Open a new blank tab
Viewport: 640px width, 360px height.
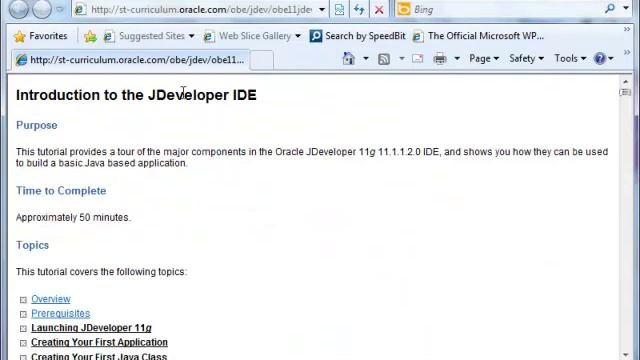point(262,60)
